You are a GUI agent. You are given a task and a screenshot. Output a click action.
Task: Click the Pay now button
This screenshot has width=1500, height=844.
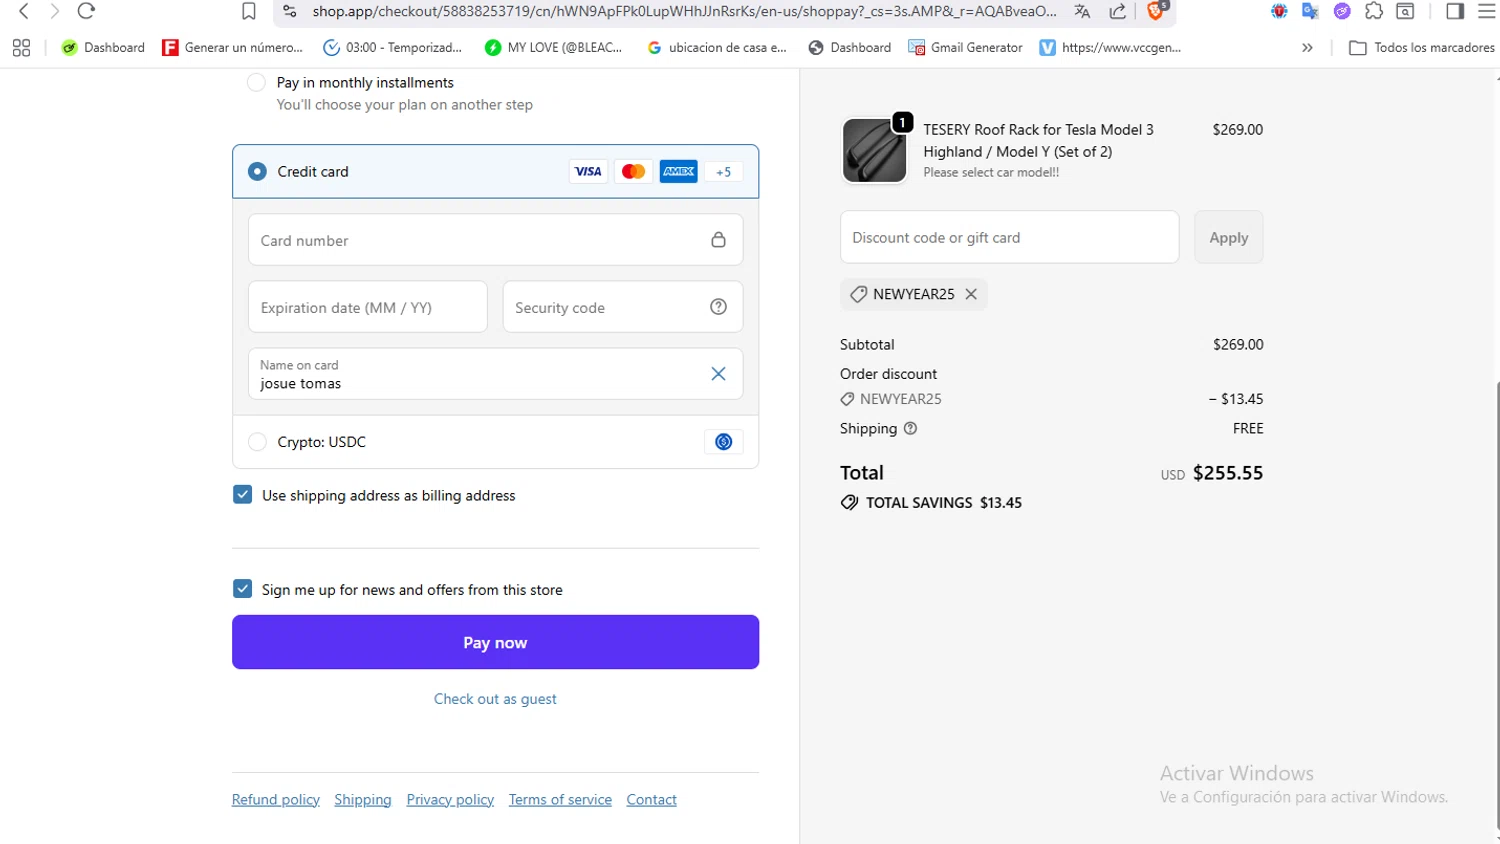click(495, 642)
